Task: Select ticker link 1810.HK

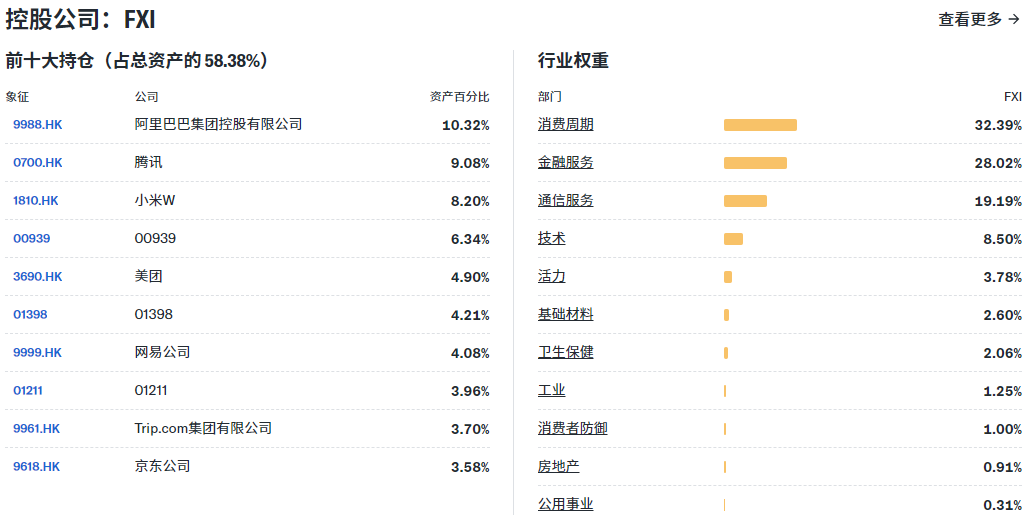Action: (x=35, y=201)
